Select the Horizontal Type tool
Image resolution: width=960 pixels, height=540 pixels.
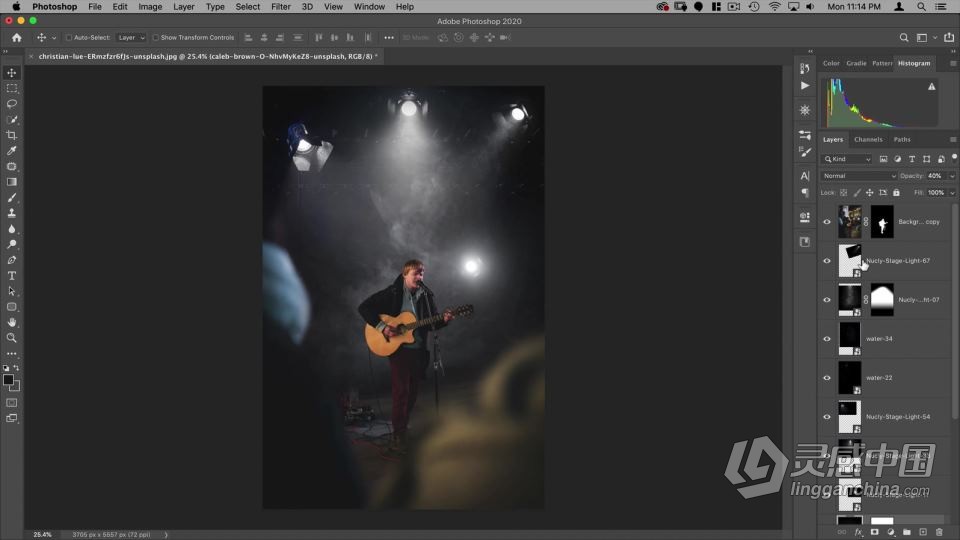click(12, 275)
